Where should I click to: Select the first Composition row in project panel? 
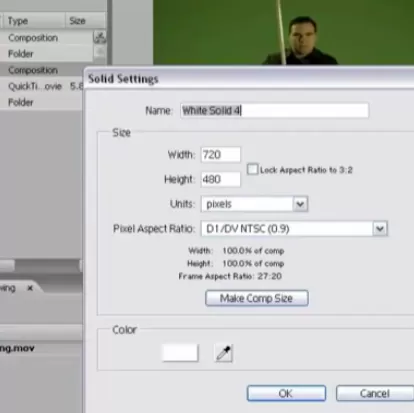pyautogui.click(x=47, y=38)
